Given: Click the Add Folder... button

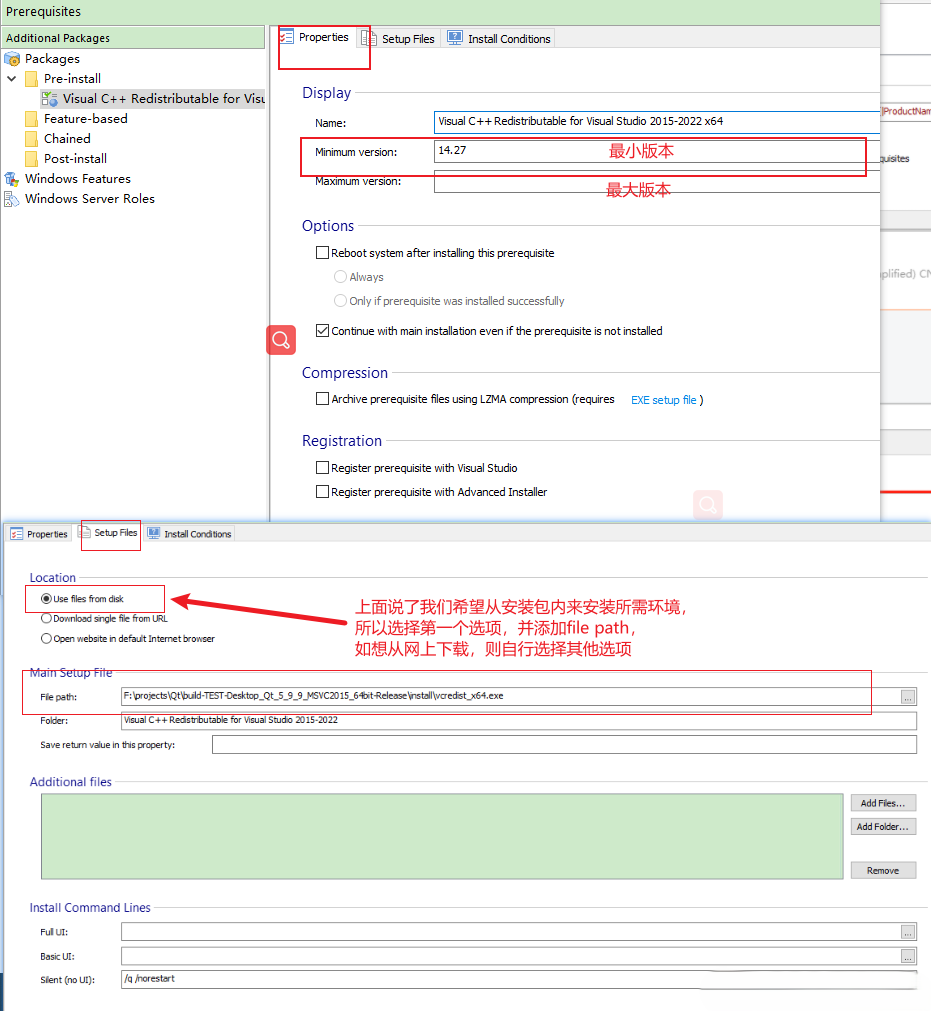Looking at the screenshot, I should click(x=883, y=827).
